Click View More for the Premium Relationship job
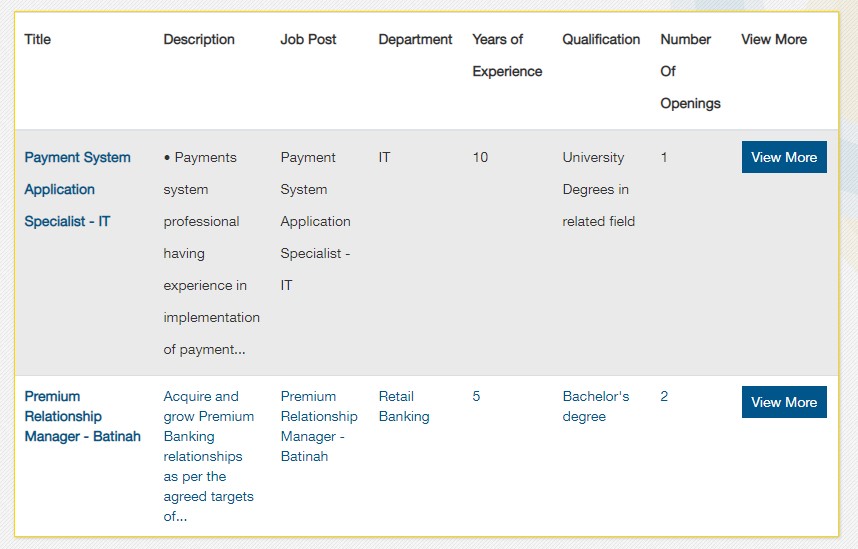The height and width of the screenshot is (549, 858). pyautogui.click(x=784, y=402)
